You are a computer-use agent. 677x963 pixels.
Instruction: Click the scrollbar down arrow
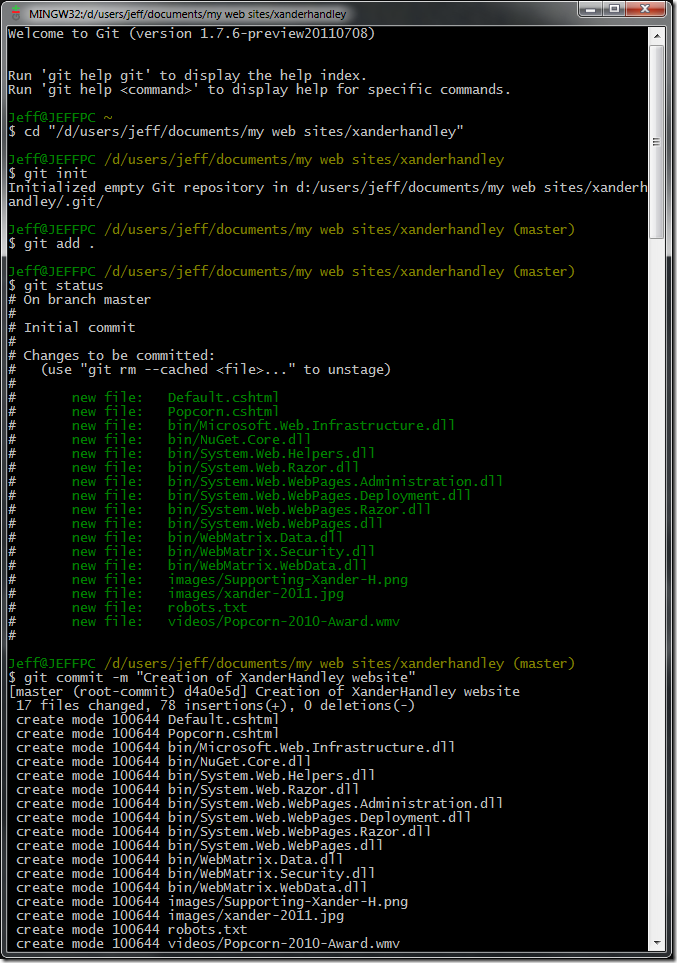click(657, 943)
